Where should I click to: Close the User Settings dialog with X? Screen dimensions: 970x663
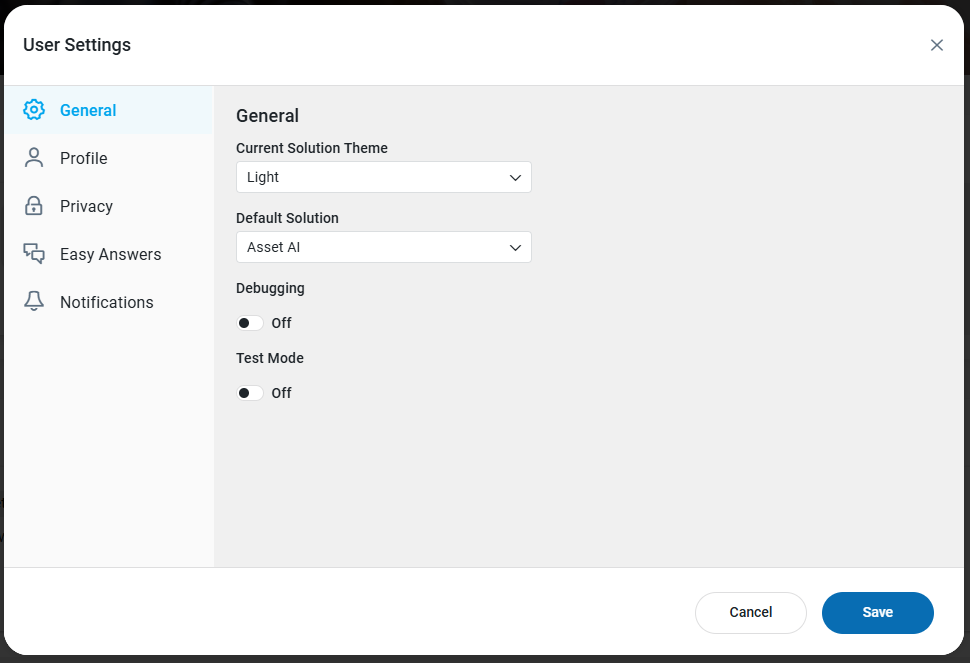[936, 45]
